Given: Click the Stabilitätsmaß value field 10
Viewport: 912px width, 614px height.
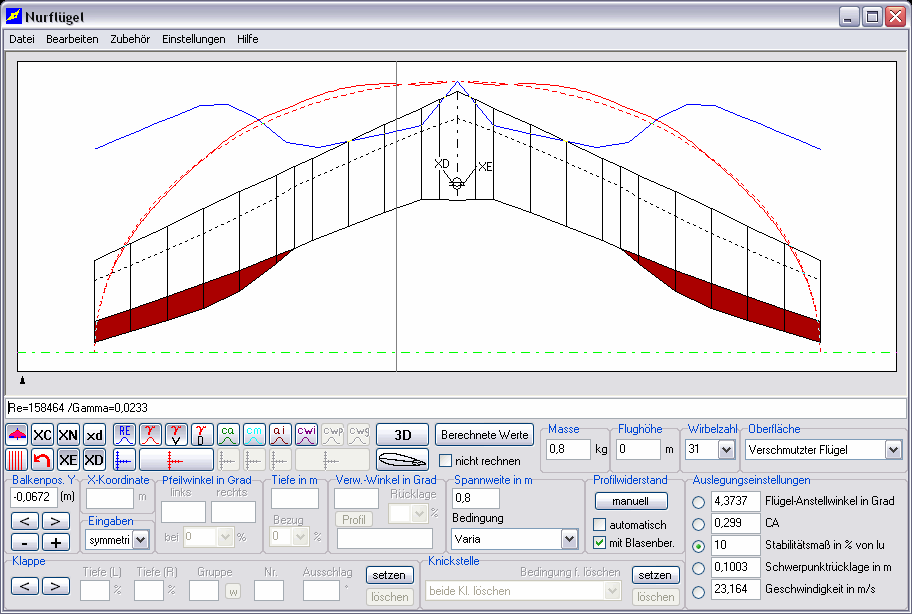Looking at the screenshot, I should click(x=736, y=545).
